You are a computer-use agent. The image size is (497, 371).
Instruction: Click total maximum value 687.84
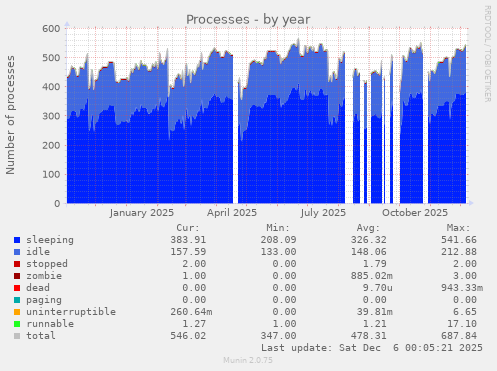[x=459, y=336]
